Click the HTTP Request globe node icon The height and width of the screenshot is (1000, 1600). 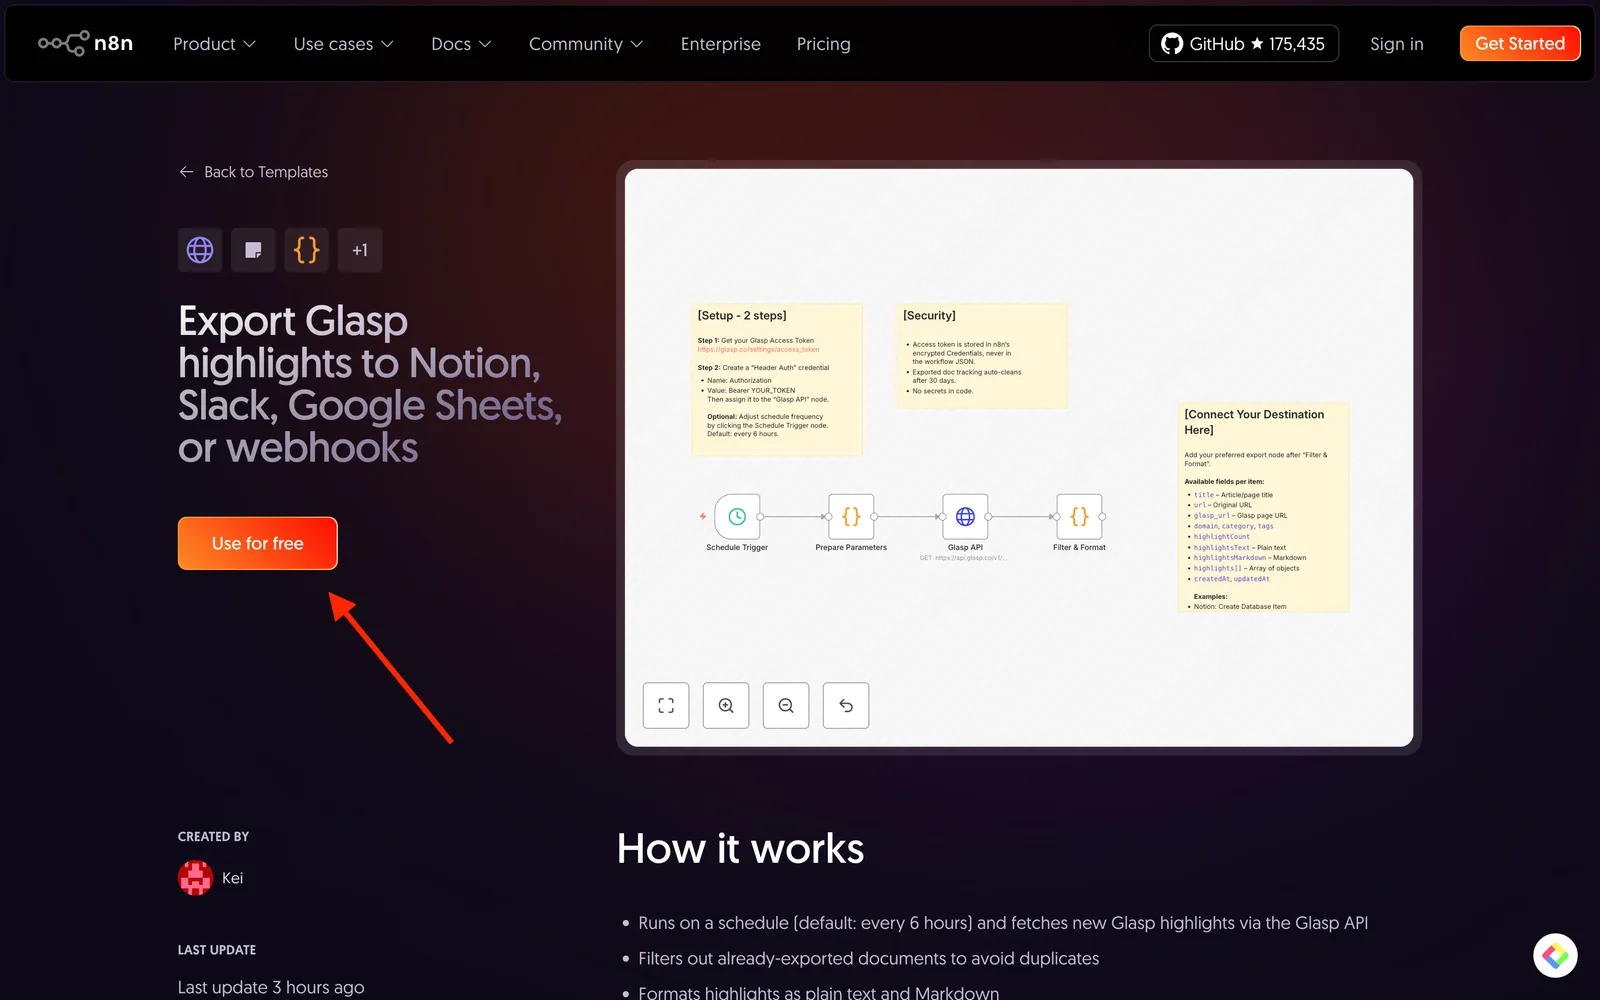(200, 250)
